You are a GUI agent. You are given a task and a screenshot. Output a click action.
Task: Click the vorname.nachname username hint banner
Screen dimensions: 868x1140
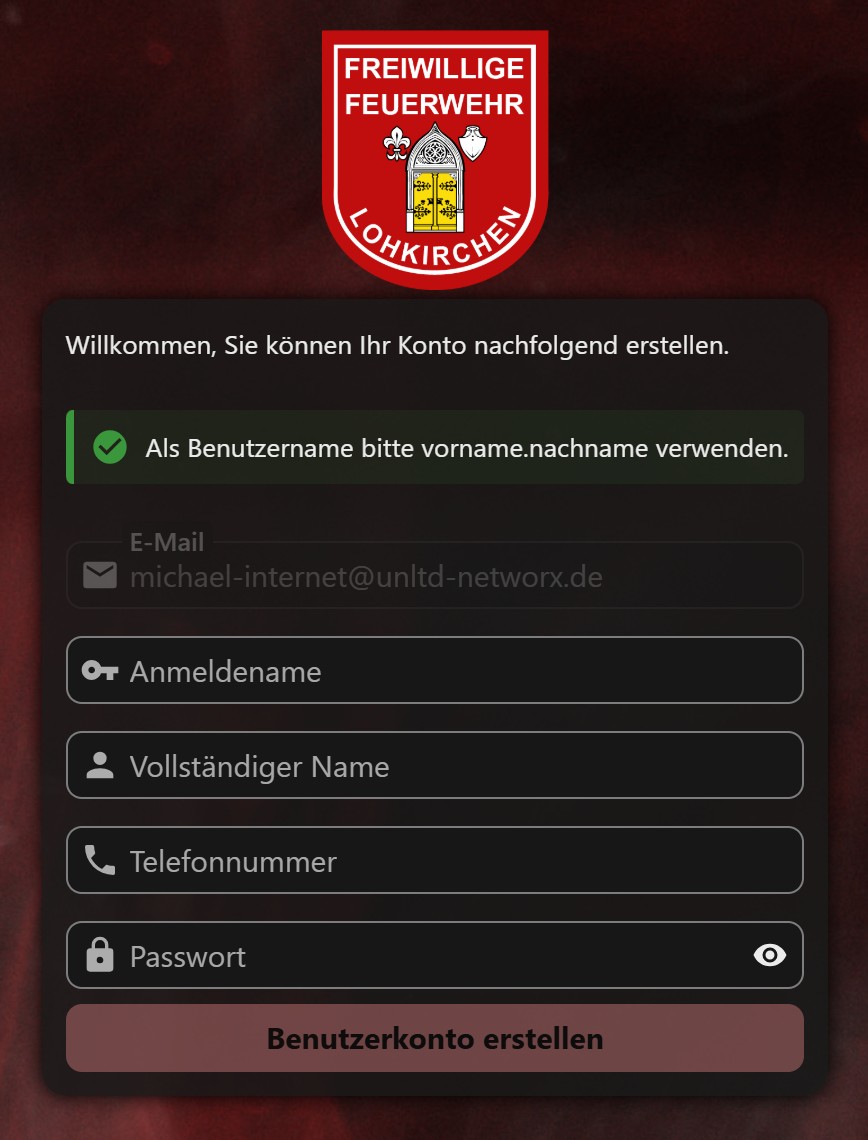[435, 447]
